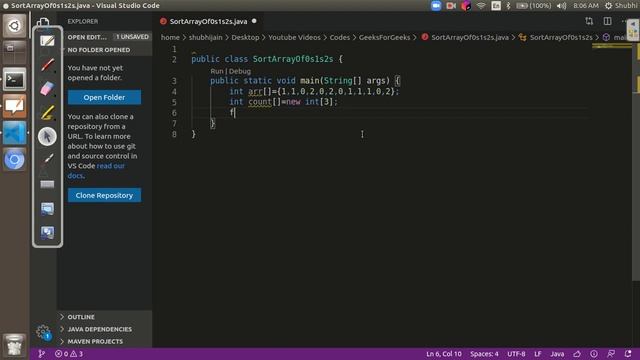Close the unsaved tab via dot indicator
The image size is (640, 360).
pos(254,21)
